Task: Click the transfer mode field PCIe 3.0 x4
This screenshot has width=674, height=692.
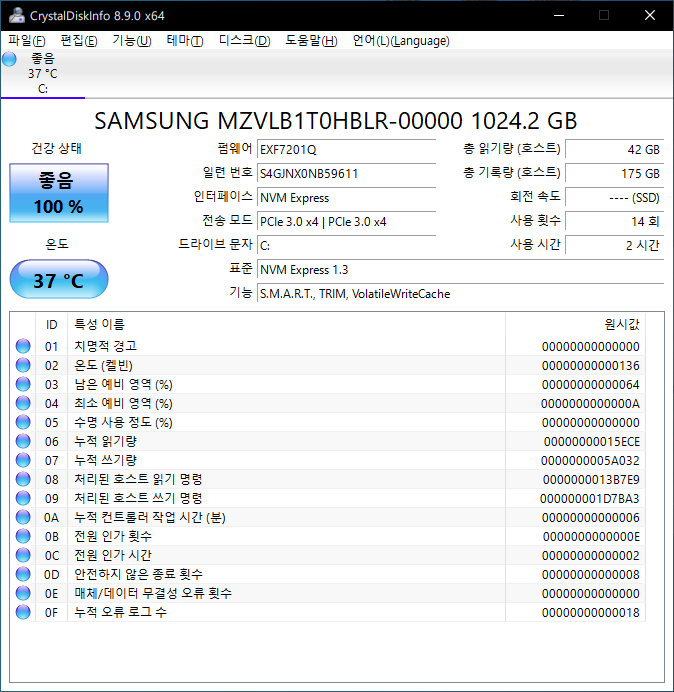Action: click(x=346, y=222)
